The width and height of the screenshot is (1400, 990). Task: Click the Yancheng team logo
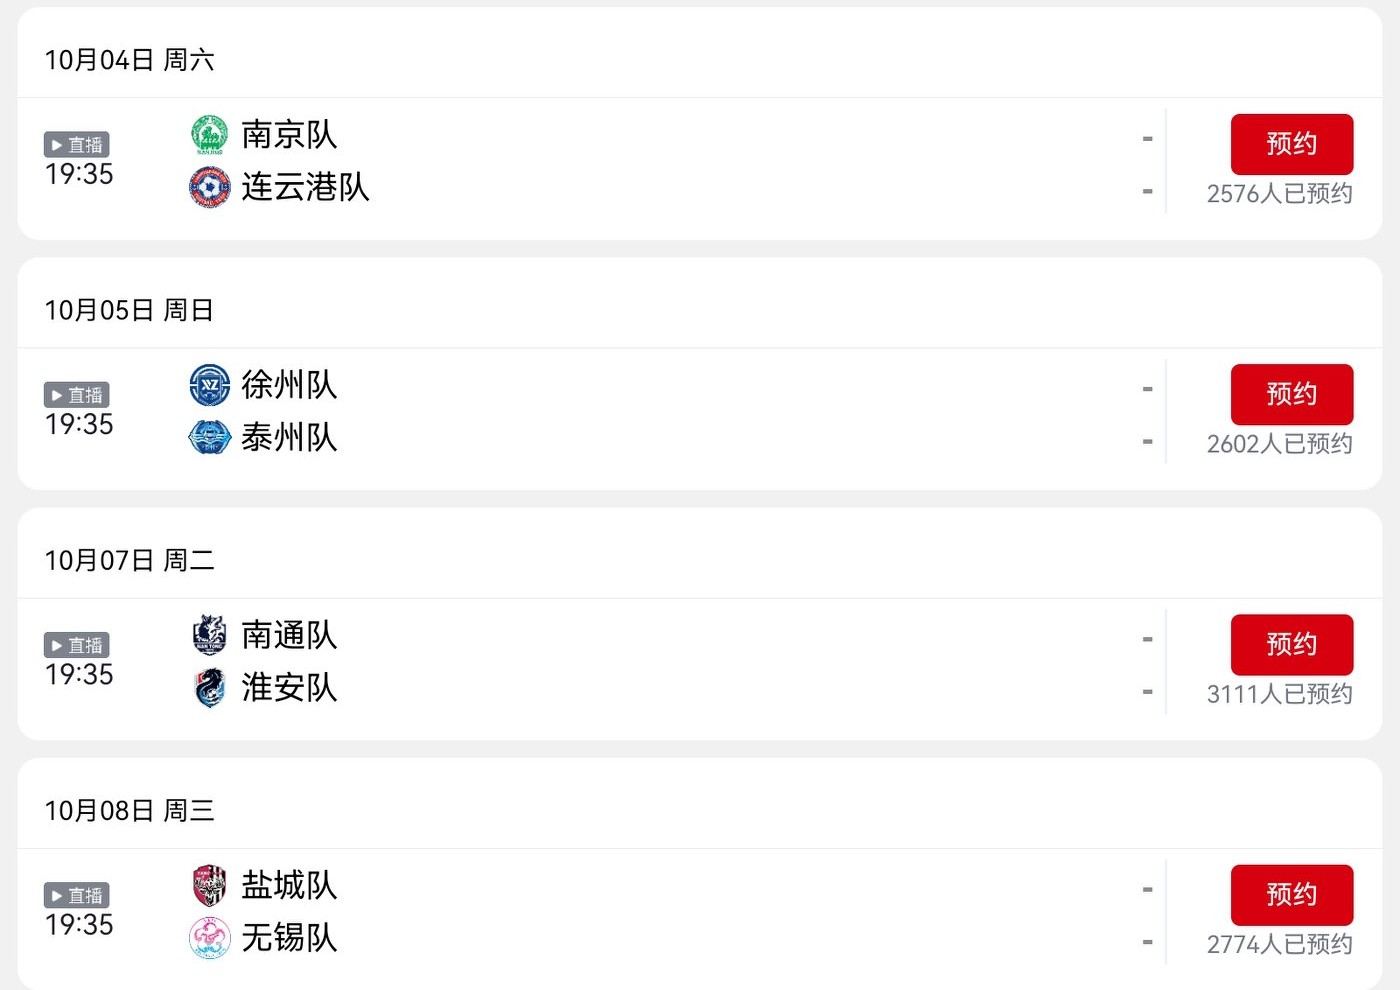click(209, 885)
